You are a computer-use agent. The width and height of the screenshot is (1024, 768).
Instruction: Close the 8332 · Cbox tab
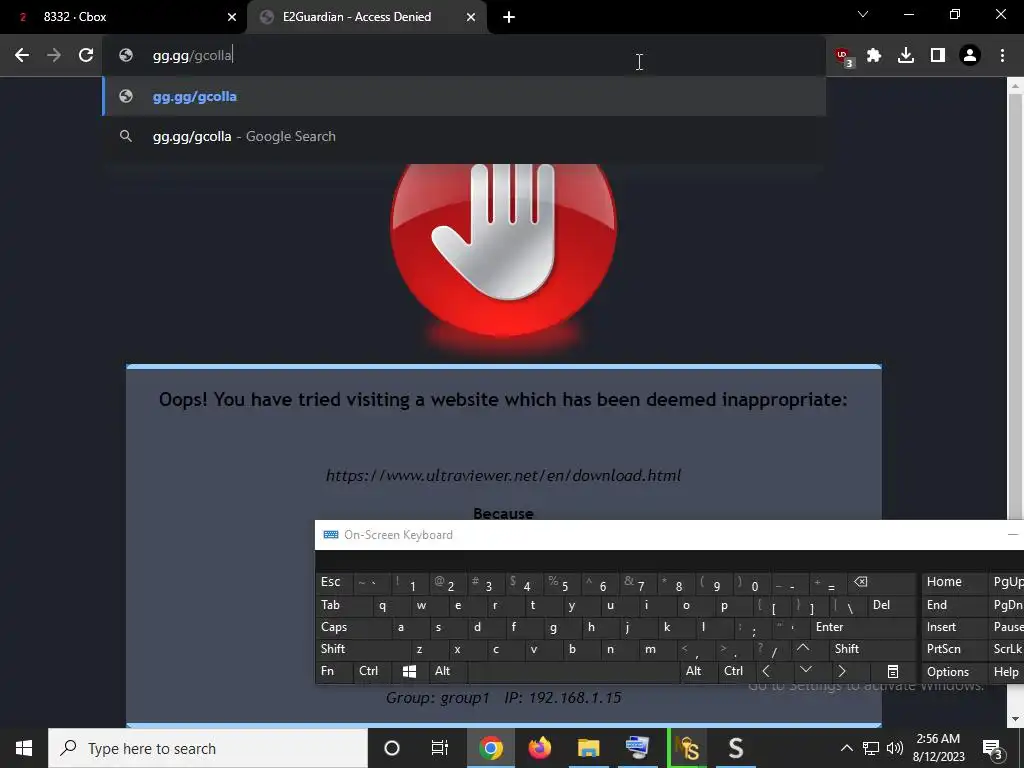pos(232,18)
